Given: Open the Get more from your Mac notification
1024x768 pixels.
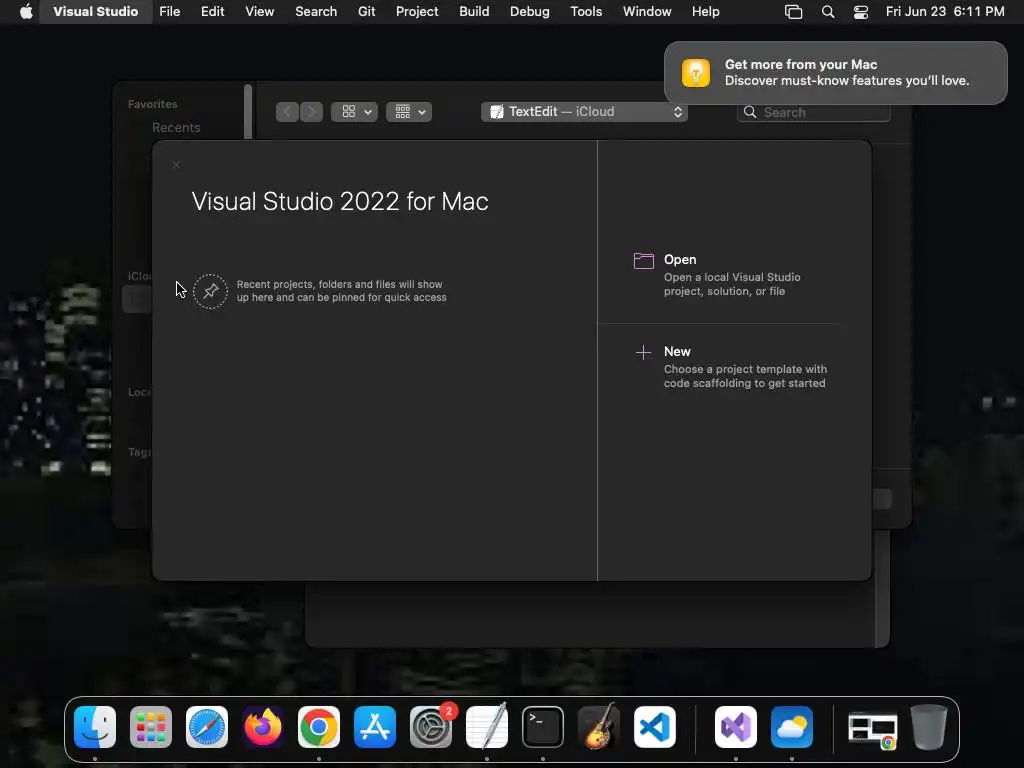Looking at the screenshot, I should [x=835, y=72].
